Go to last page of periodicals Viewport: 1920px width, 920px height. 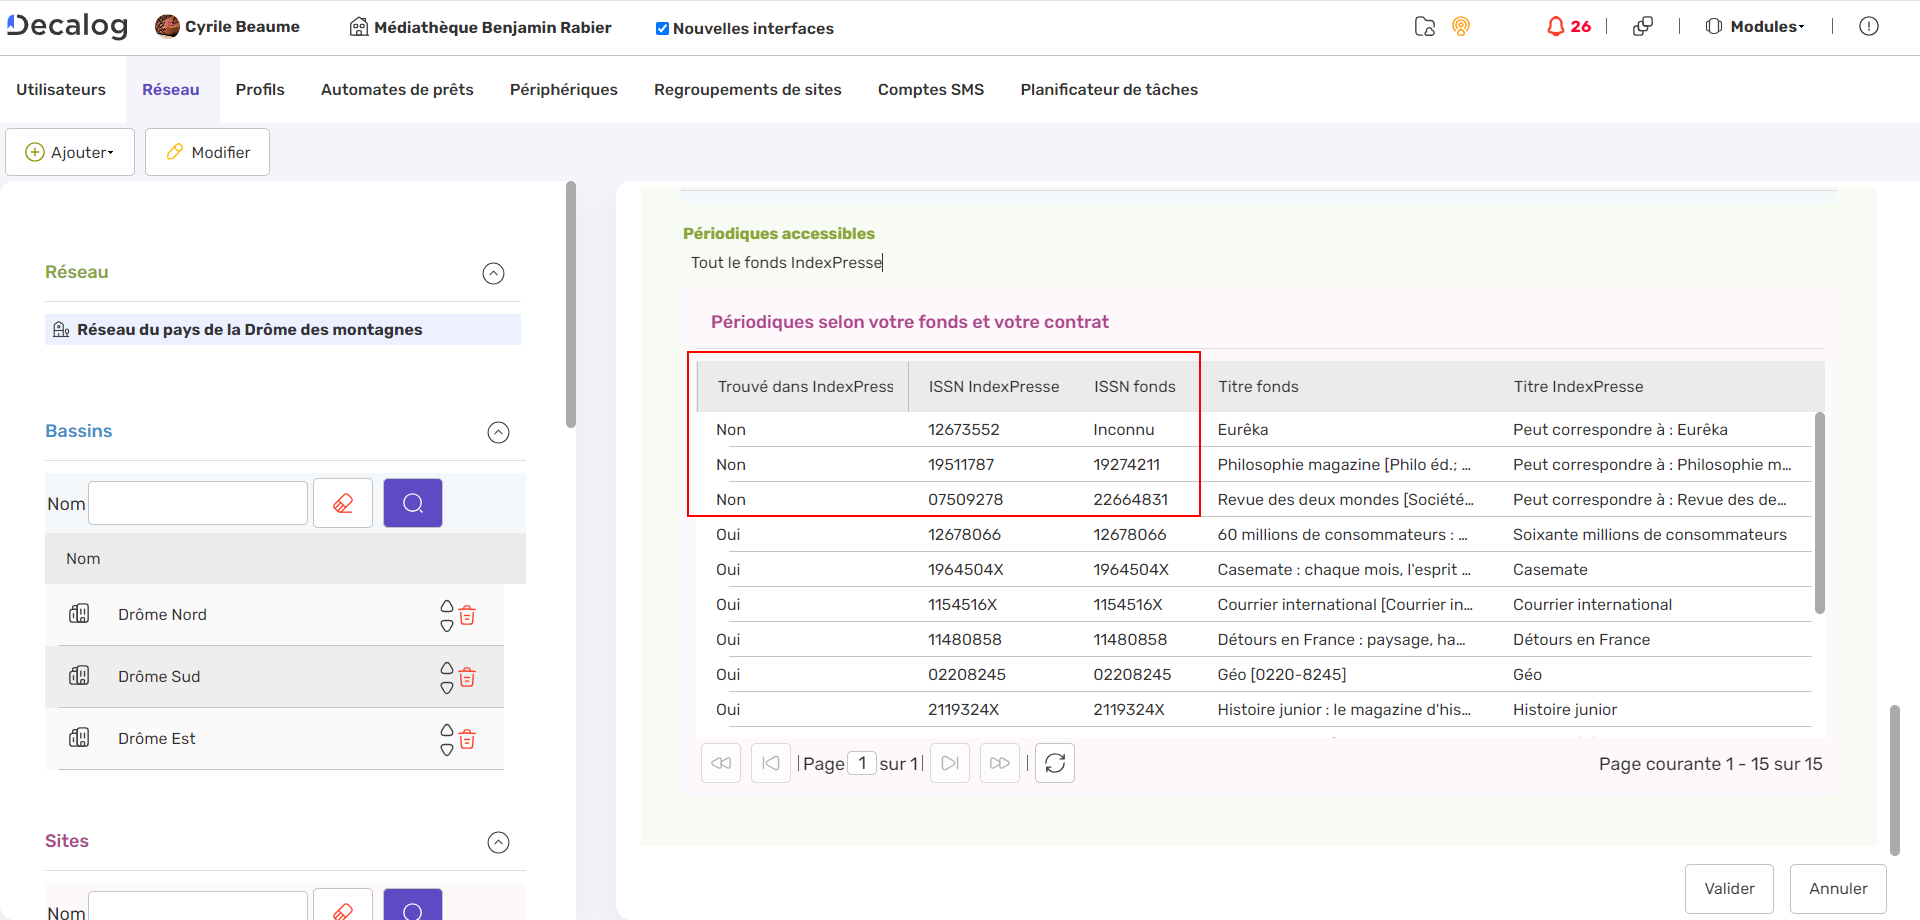999,764
